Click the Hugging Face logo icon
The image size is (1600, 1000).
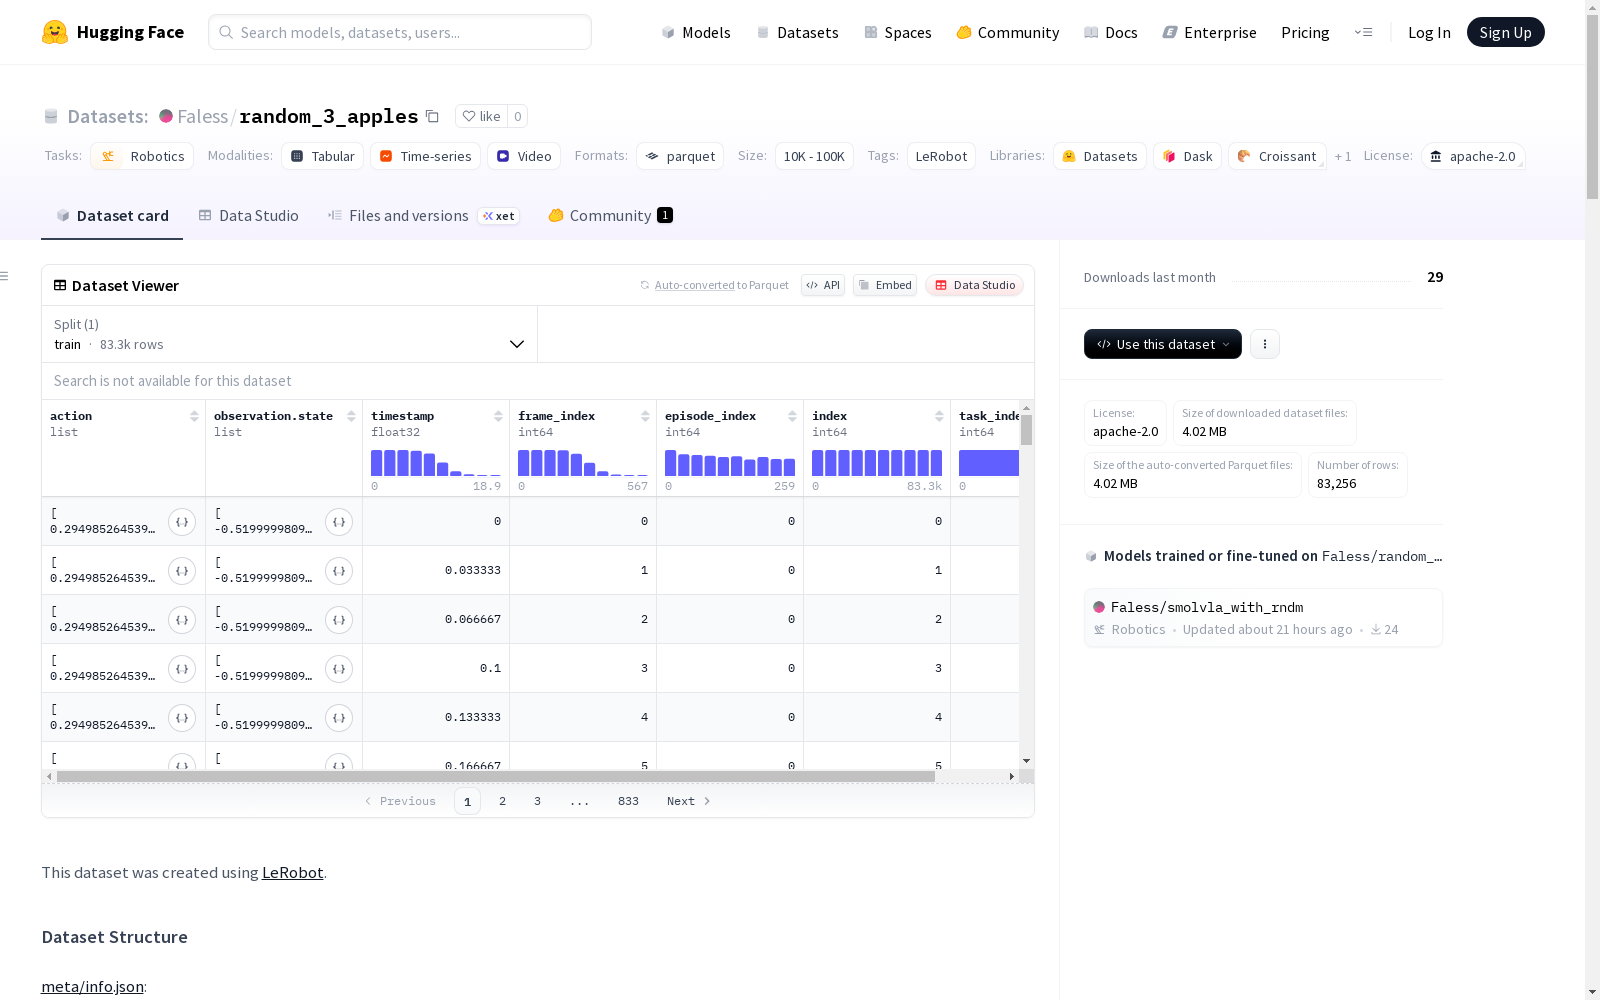tap(55, 32)
